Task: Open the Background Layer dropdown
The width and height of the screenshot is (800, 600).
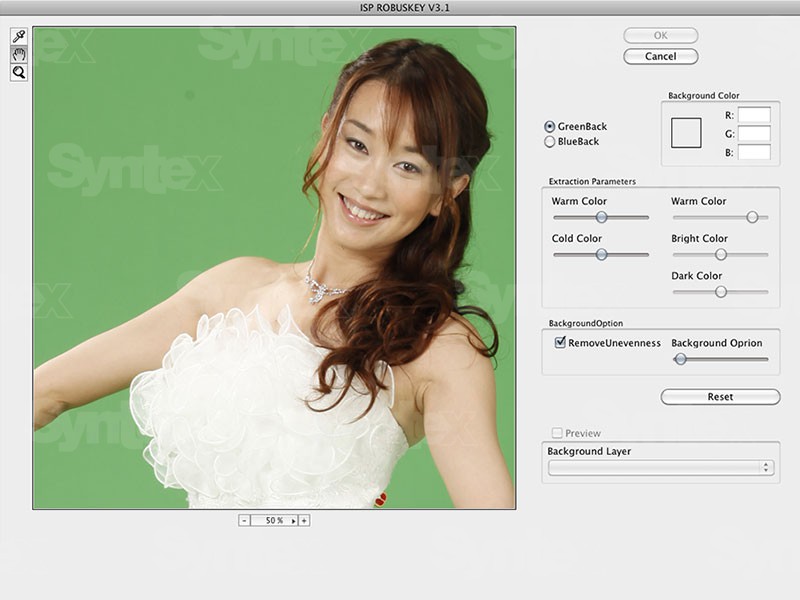Action: pos(660,467)
